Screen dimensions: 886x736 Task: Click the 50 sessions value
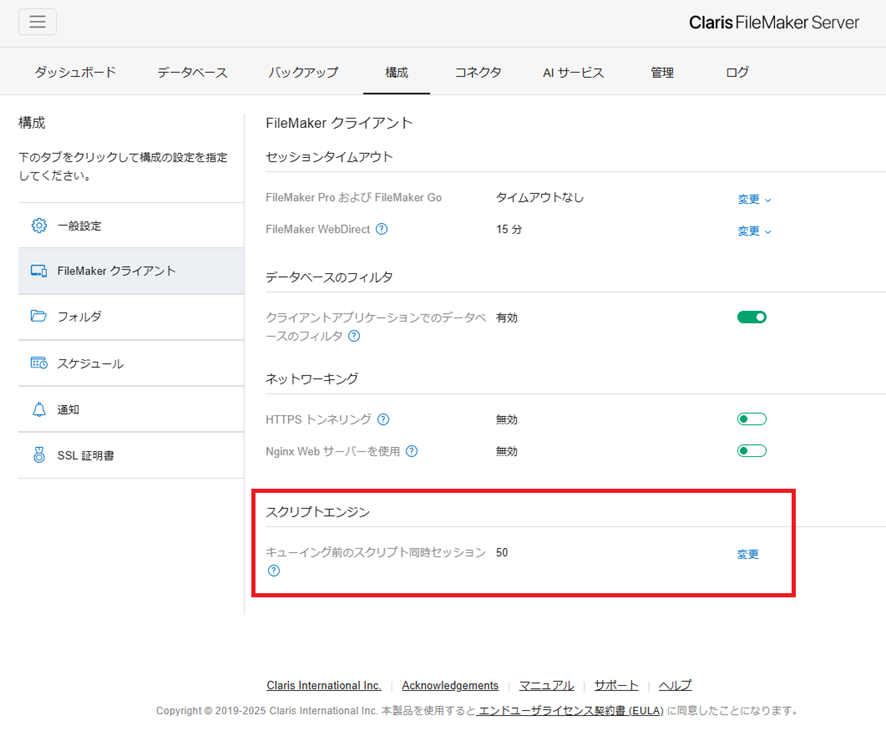click(x=502, y=552)
